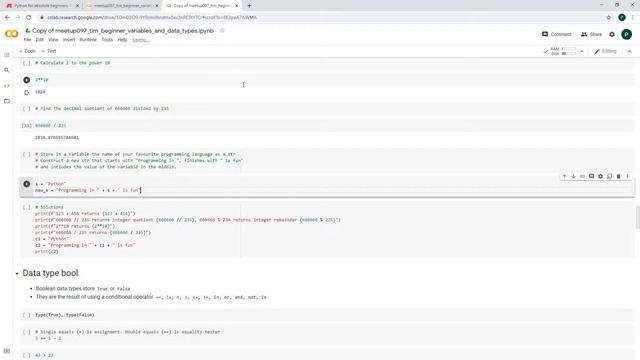
Task: Add a new Text cell
Action: pyautogui.click(x=49, y=51)
